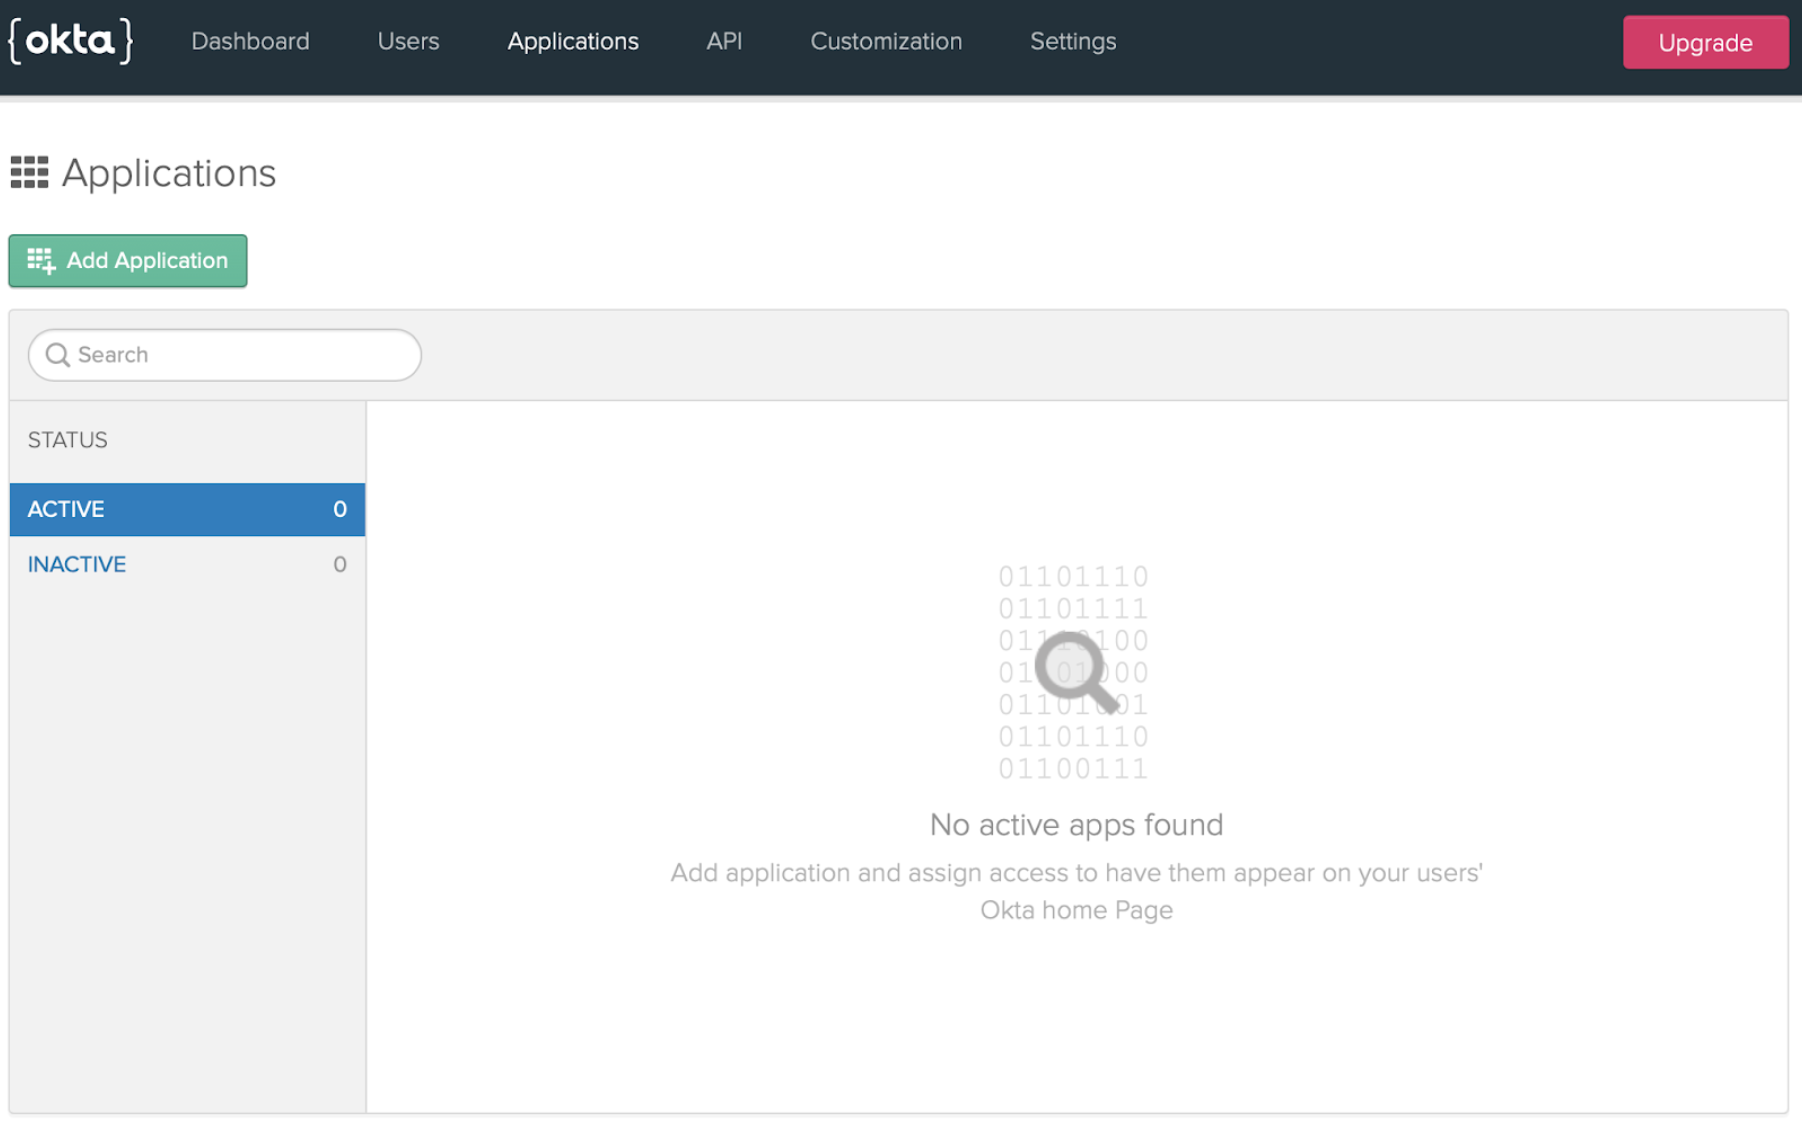Image resolution: width=1802 pixels, height=1122 pixels.
Task: Go to the Users menu
Action: tap(408, 42)
